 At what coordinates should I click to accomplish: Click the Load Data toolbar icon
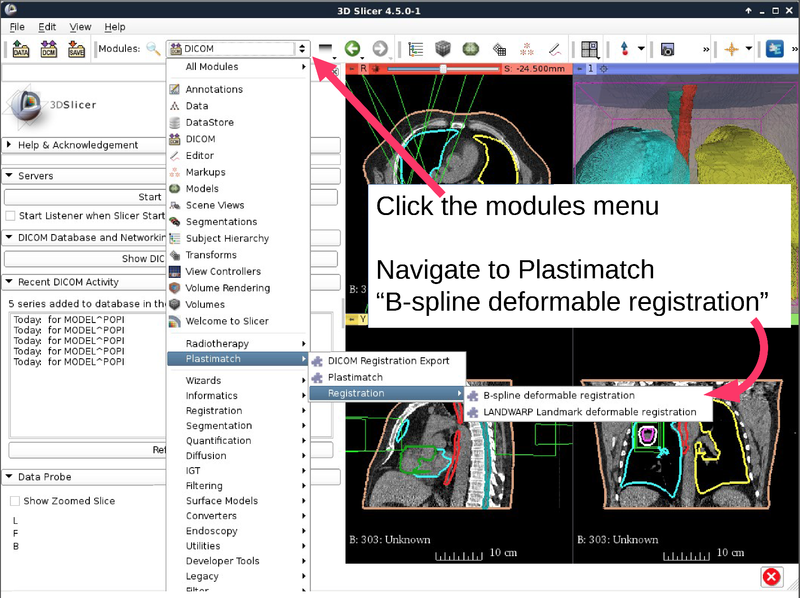[21, 48]
